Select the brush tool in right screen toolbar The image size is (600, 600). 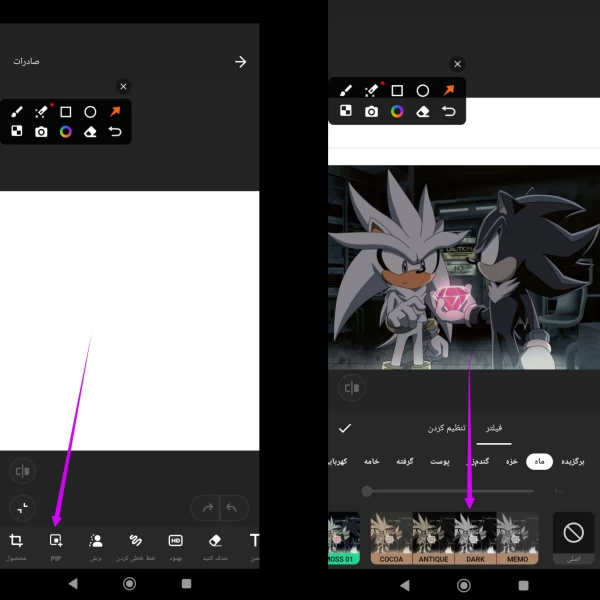point(346,90)
